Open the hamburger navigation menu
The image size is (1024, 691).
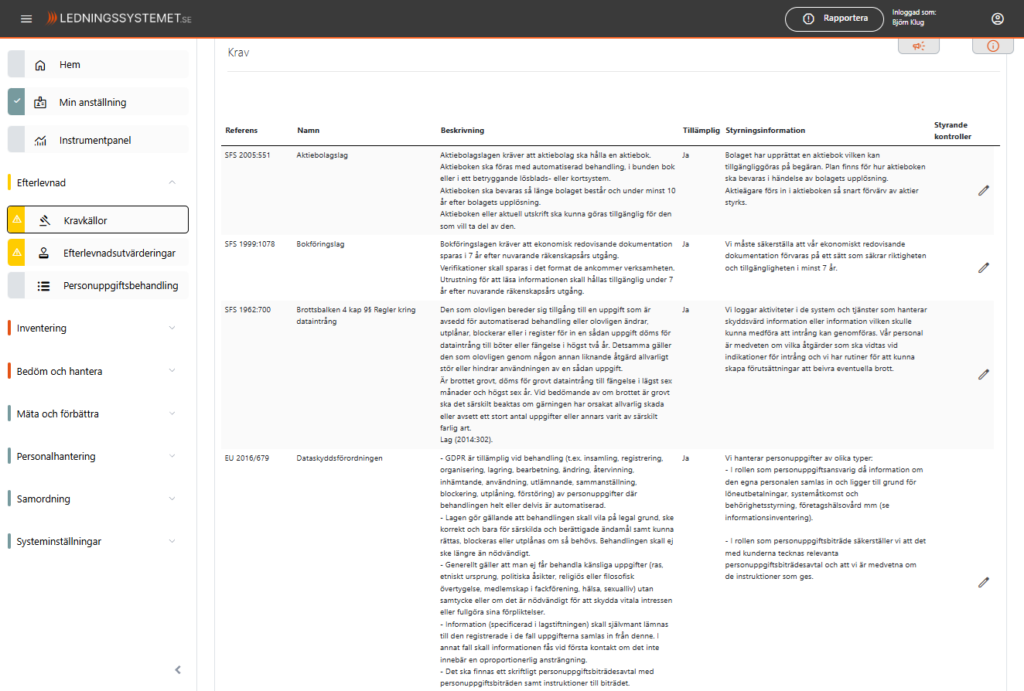point(26,19)
